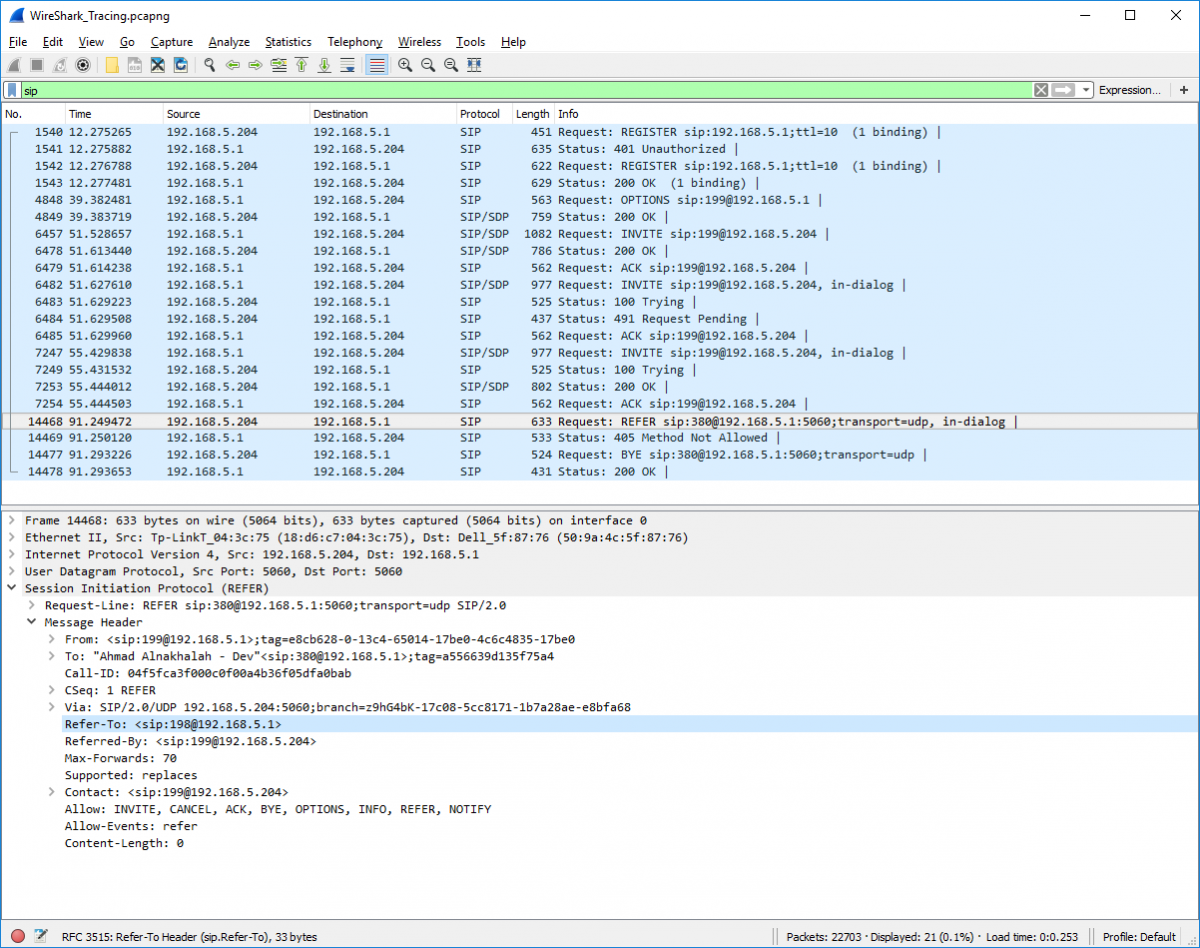Click the Expression... button
The height and width of the screenshot is (948, 1200).
(1130, 90)
